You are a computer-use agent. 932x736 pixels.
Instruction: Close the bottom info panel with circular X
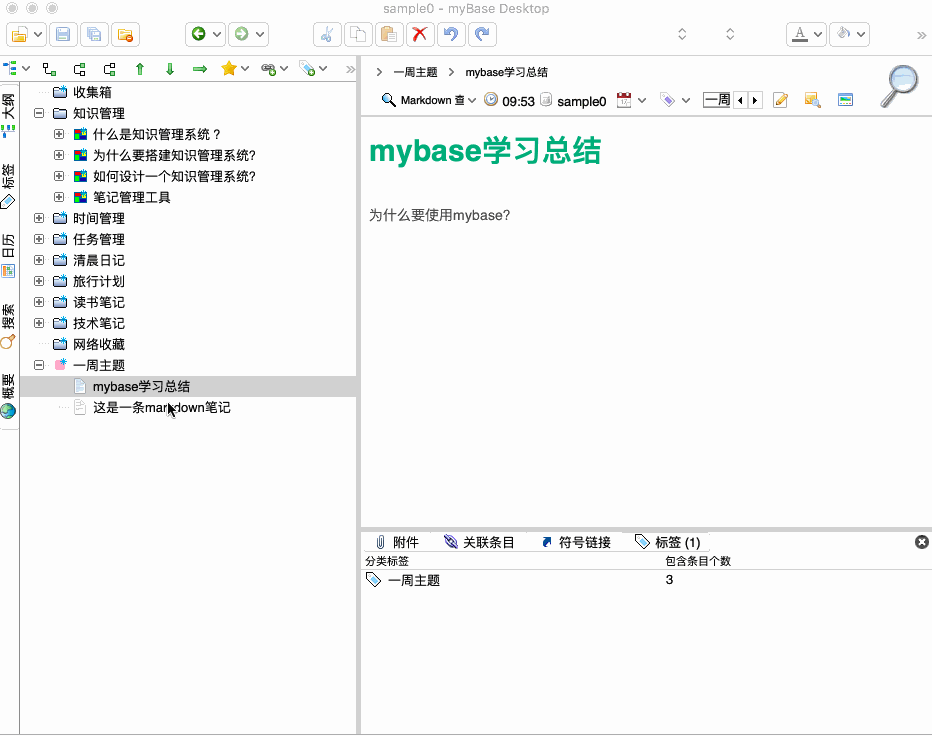[x=921, y=541]
